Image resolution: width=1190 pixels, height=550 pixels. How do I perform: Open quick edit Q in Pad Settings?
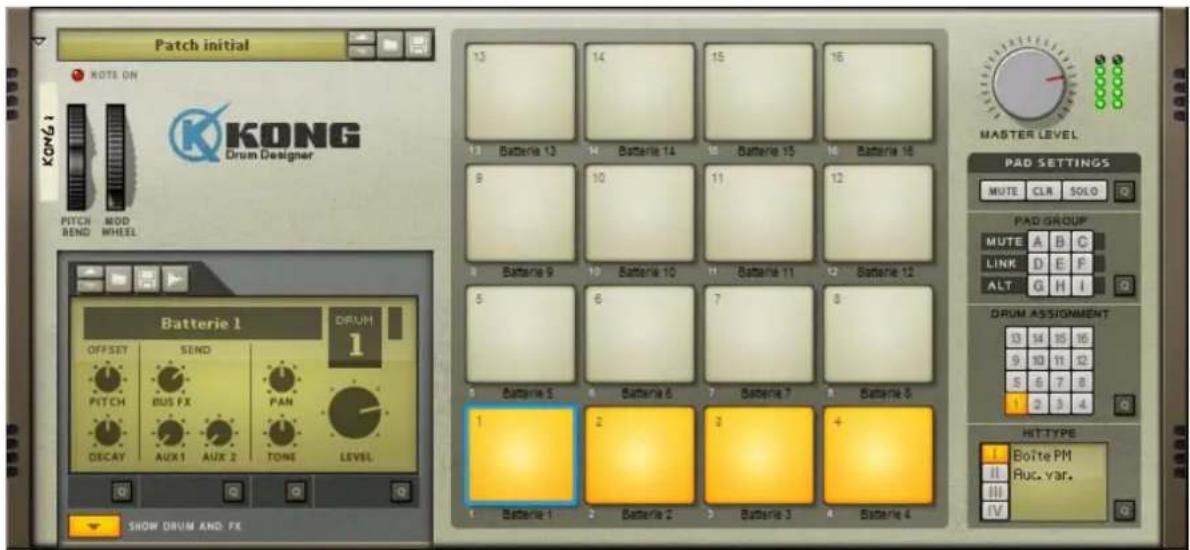coord(1124,190)
